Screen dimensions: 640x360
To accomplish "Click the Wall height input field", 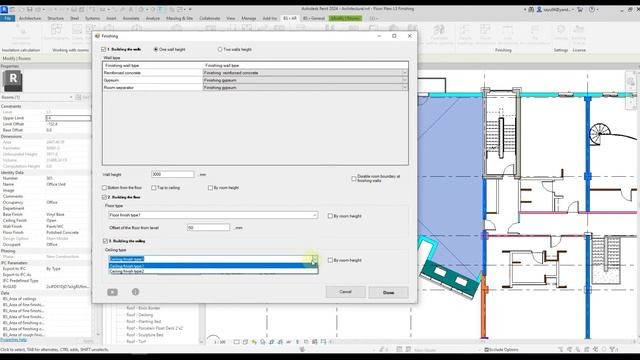I will tap(173, 174).
